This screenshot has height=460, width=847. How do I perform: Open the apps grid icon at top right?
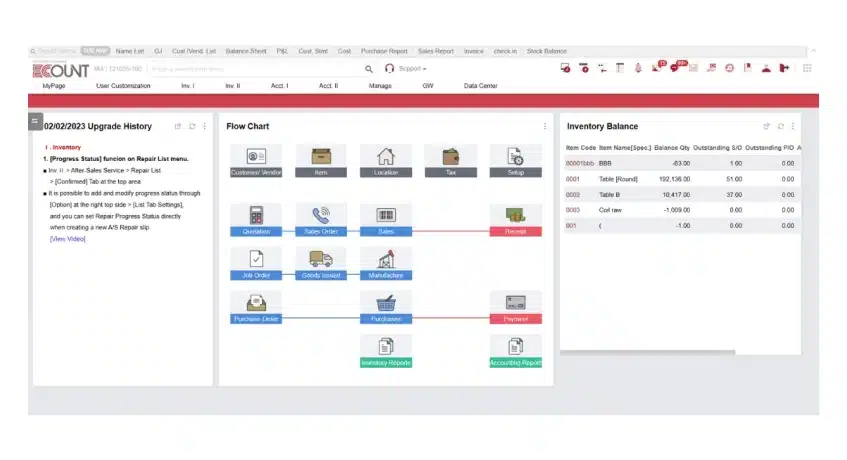click(807, 68)
